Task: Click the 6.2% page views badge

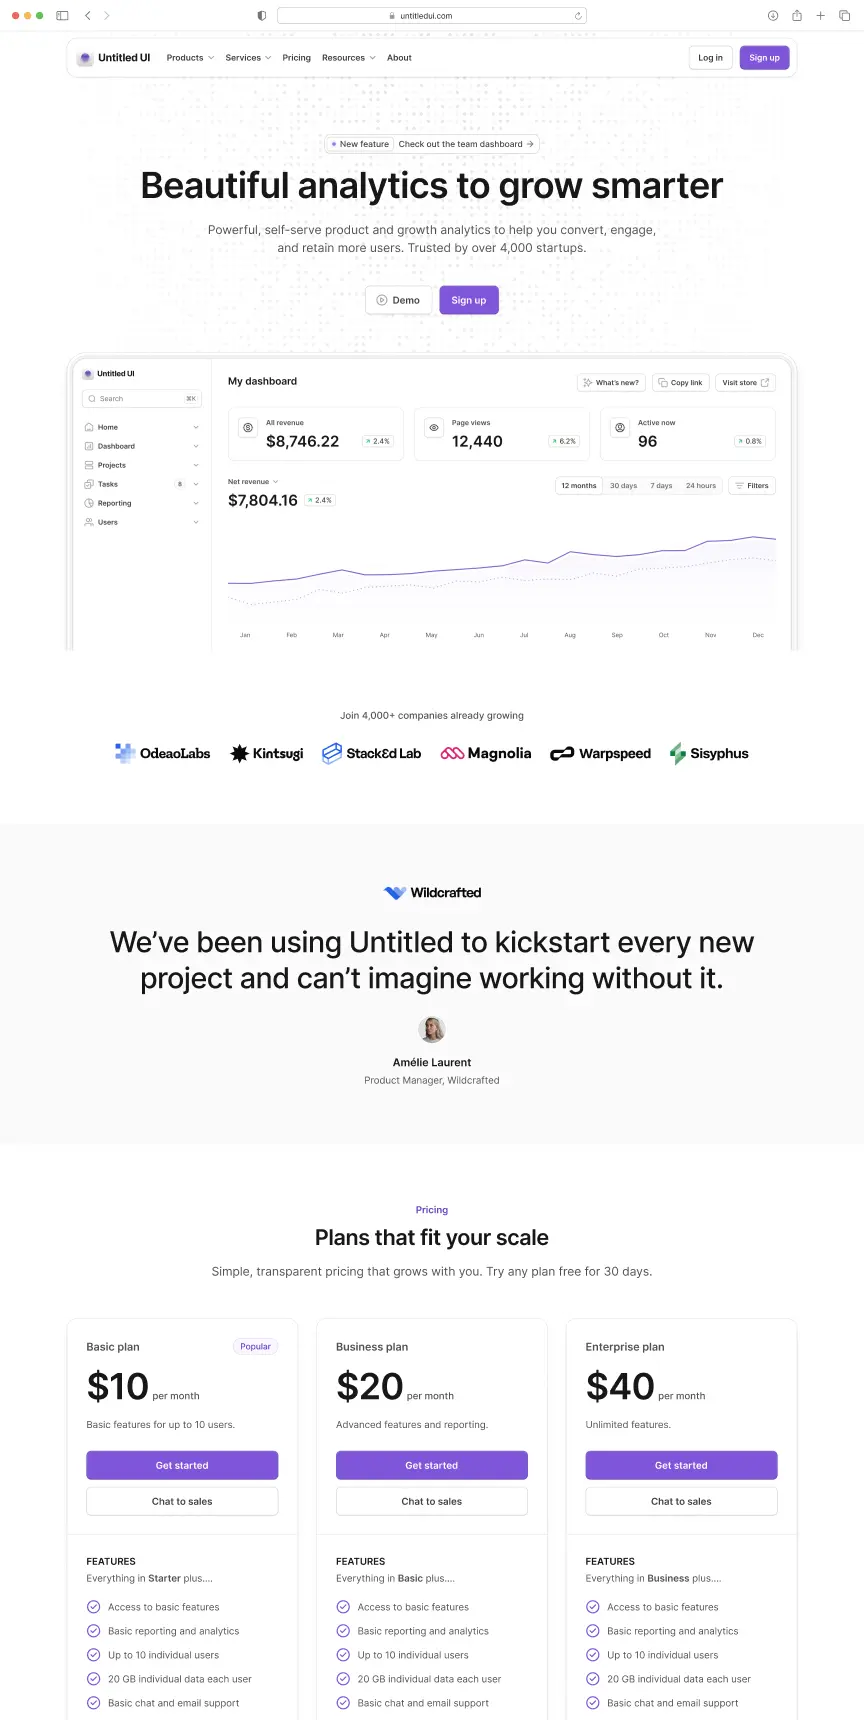Action: (562, 440)
